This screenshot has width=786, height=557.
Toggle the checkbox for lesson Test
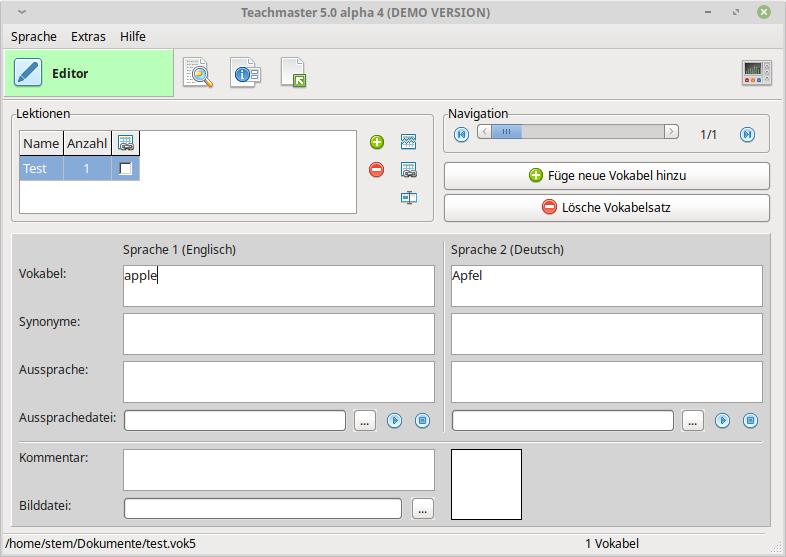click(125, 169)
